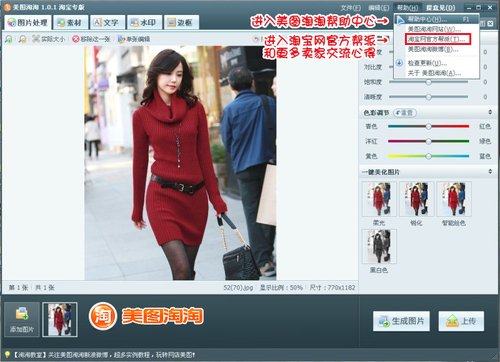Switch to the 文字 tab
This screenshot has width=500, height=362.
(107, 22)
